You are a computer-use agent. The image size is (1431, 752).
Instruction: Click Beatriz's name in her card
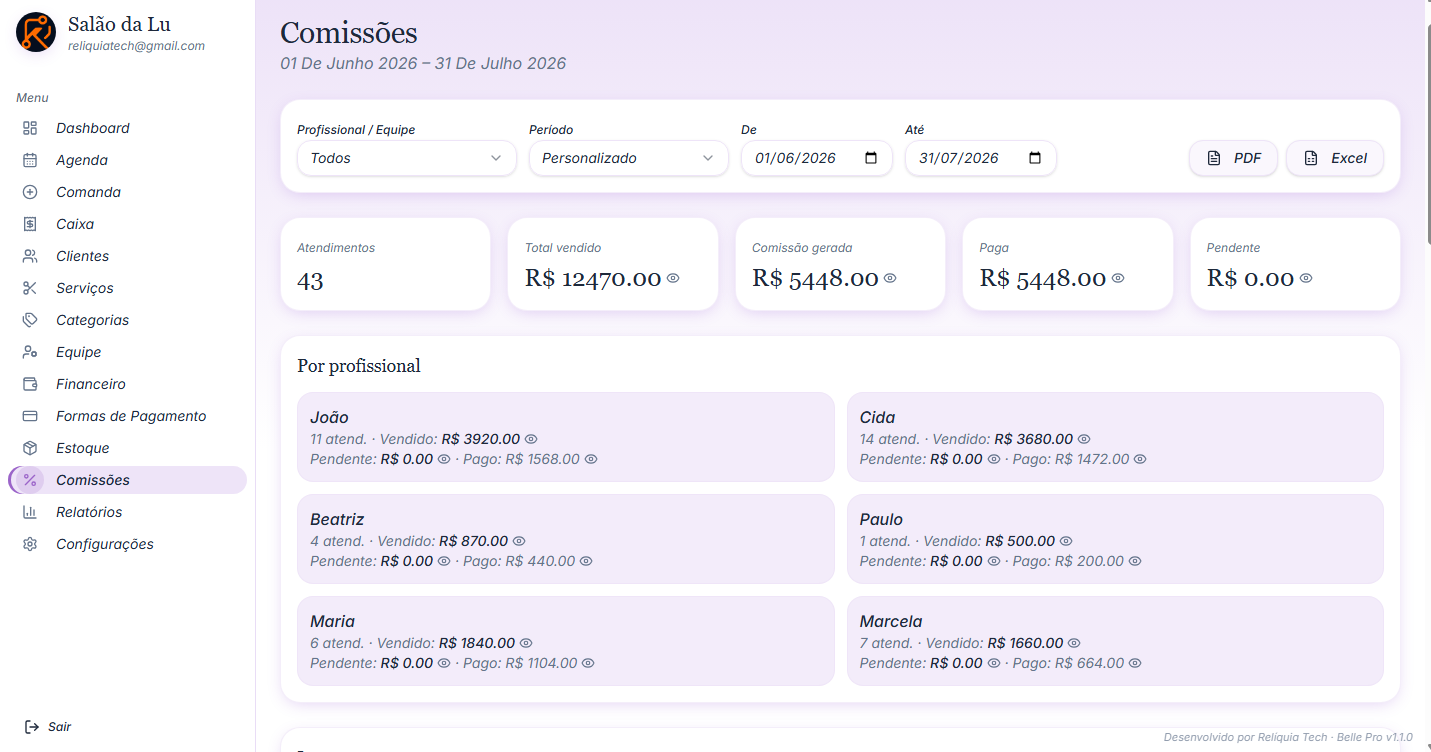tap(337, 519)
